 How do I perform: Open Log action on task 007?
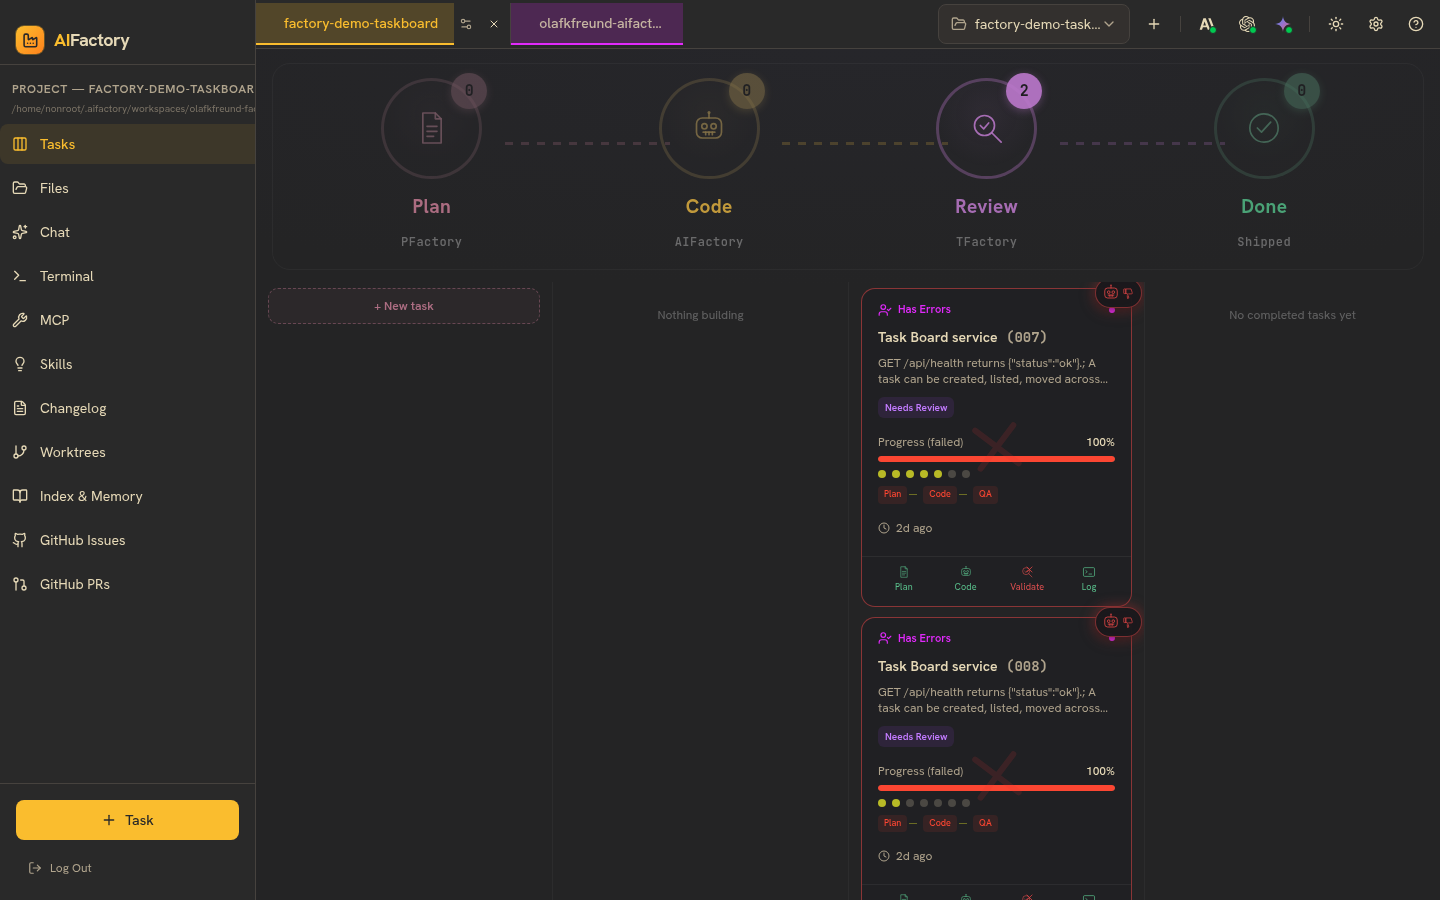(1089, 579)
